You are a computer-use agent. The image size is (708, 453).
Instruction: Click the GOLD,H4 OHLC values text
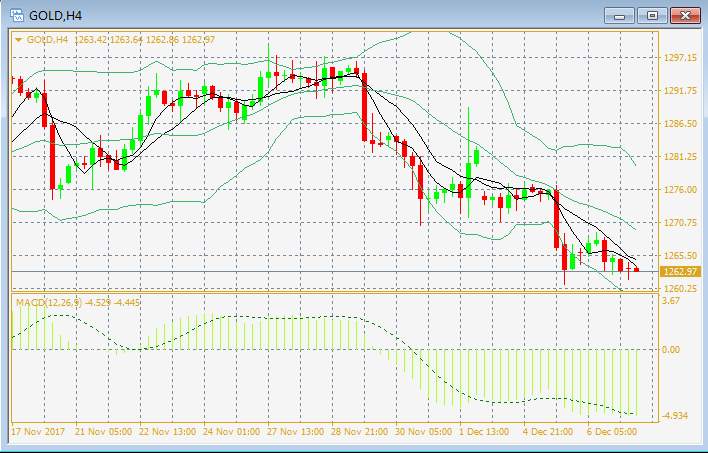tap(144, 40)
